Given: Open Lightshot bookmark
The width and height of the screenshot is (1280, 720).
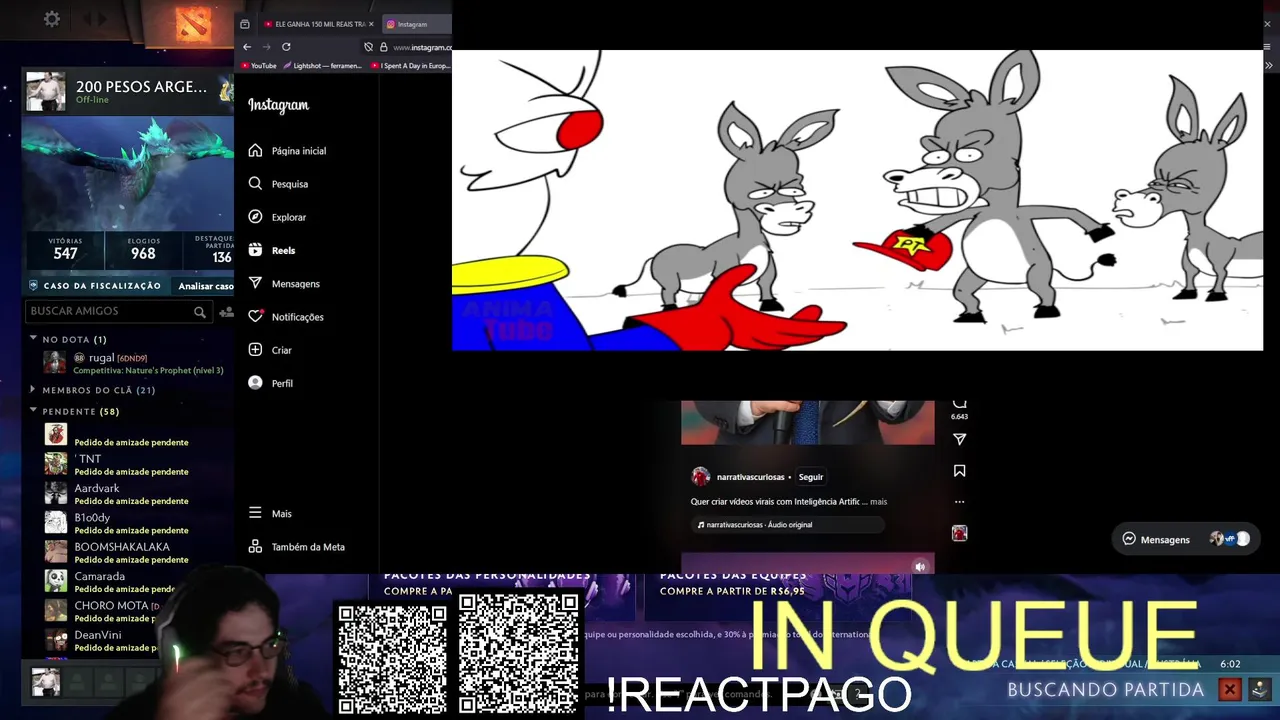Looking at the screenshot, I should tap(321, 66).
